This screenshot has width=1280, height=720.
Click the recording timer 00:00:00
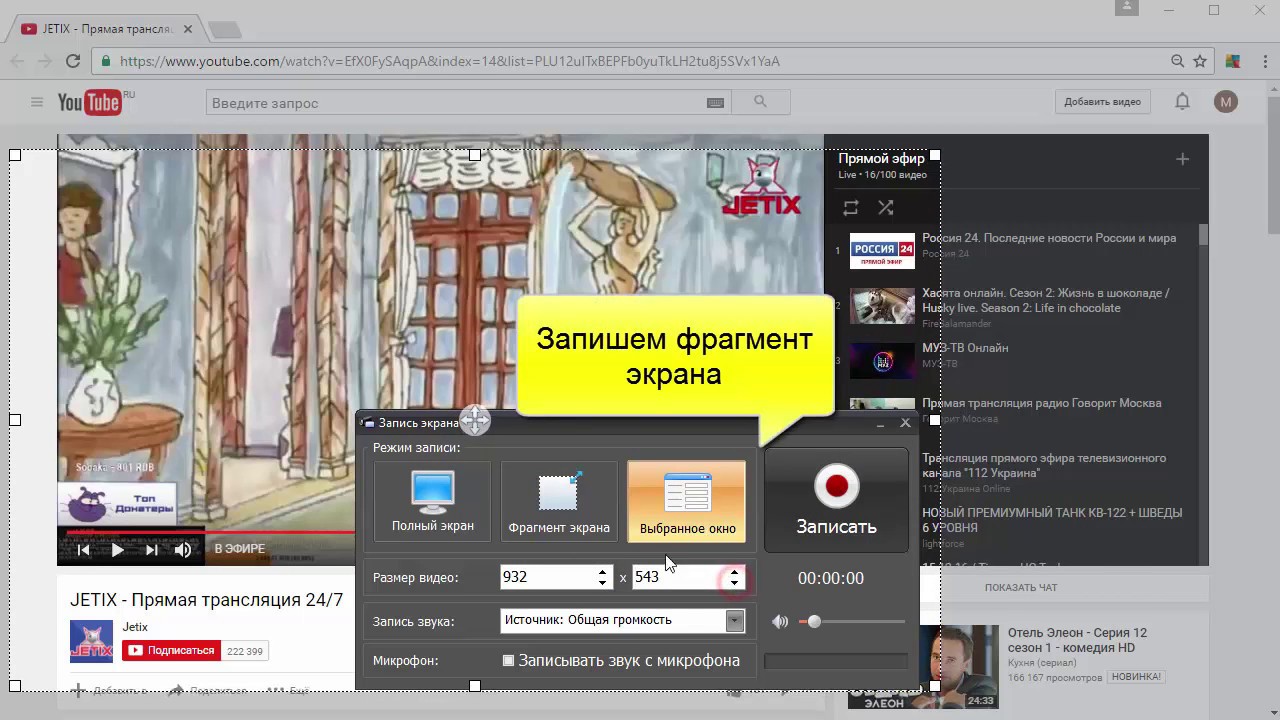pos(830,578)
